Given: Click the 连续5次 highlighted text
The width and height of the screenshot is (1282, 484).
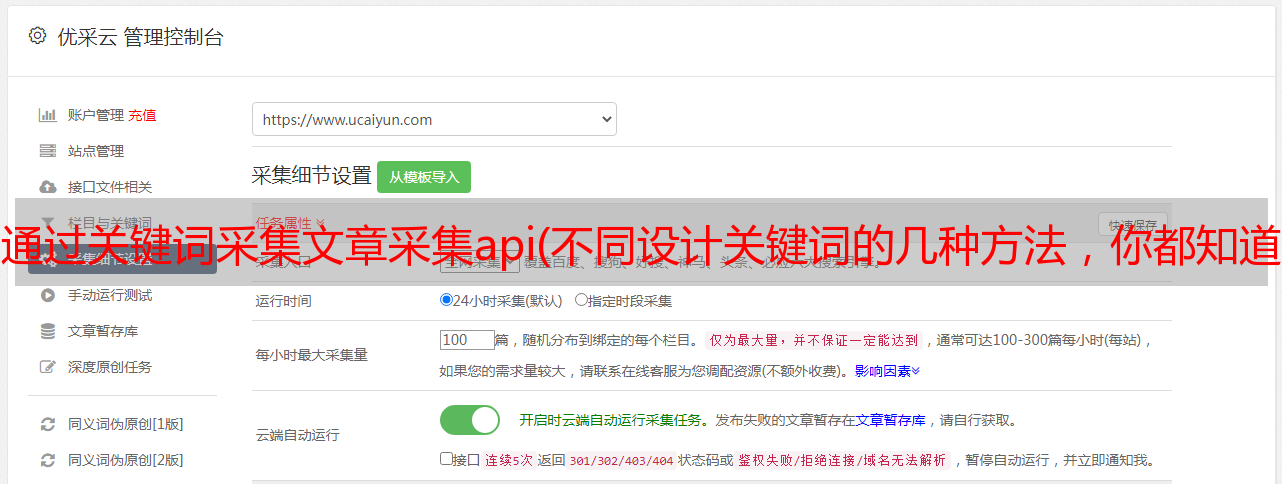Looking at the screenshot, I should tap(509, 461).
